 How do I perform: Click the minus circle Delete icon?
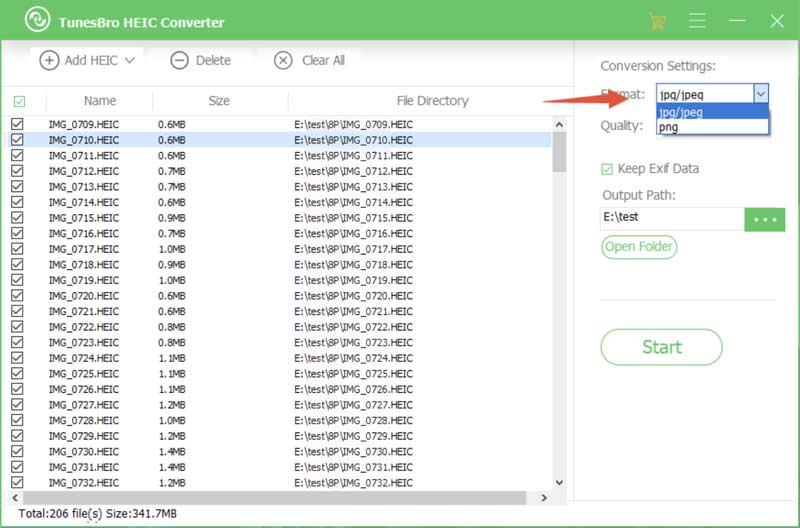coord(179,60)
